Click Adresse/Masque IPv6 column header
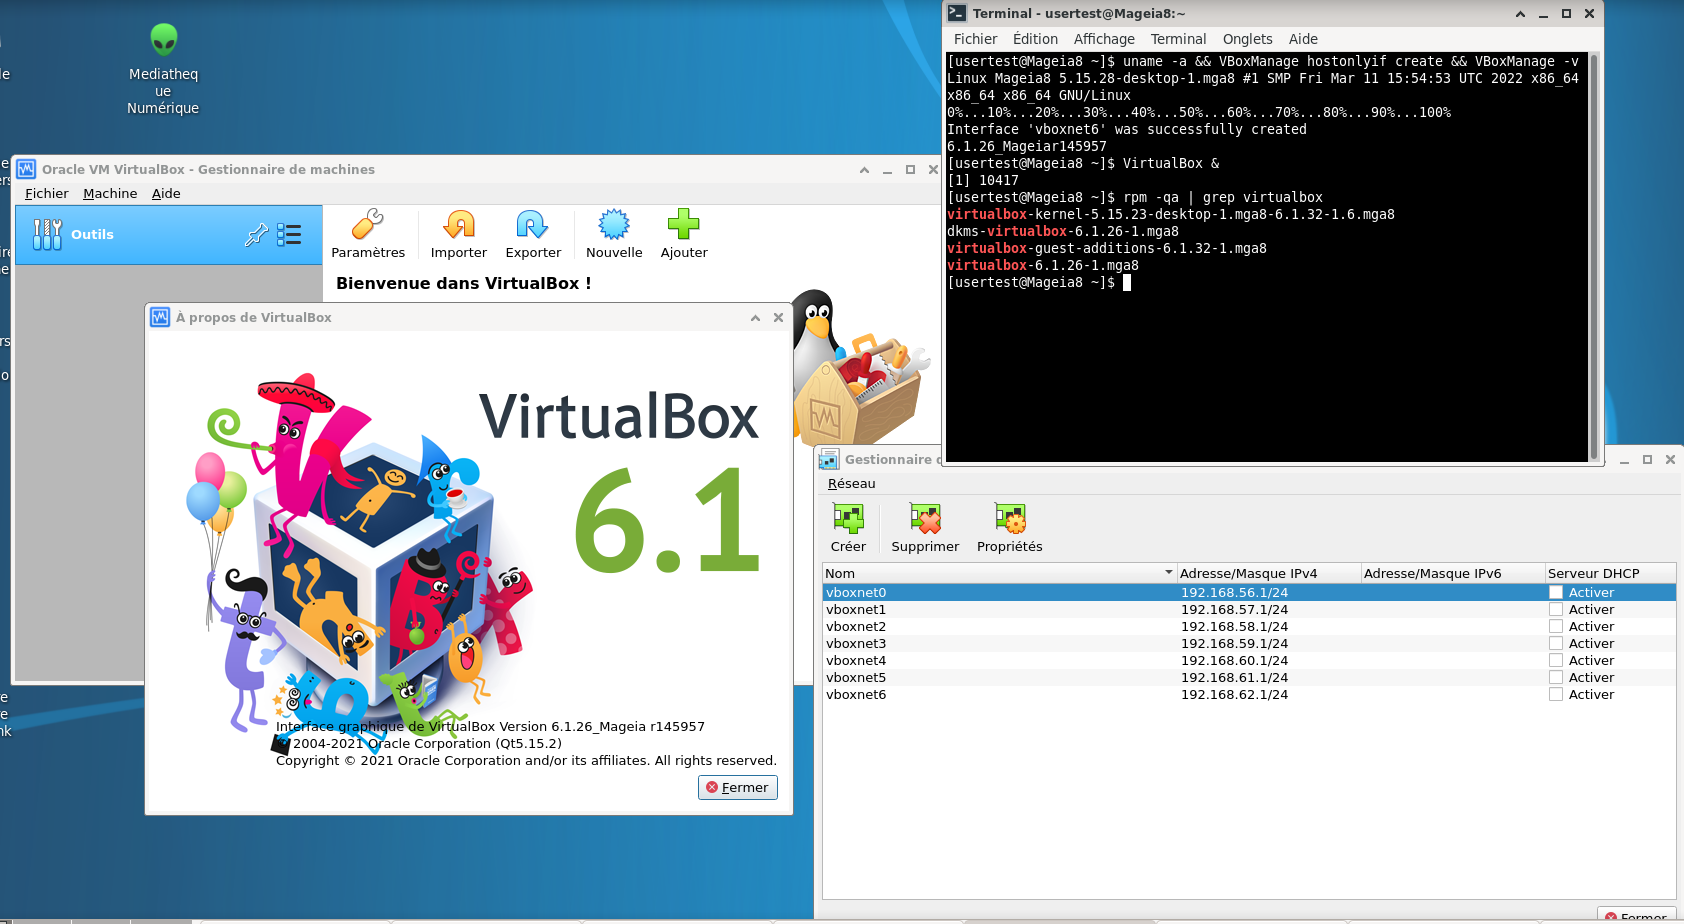1684x924 pixels. click(x=1452, y=573)
